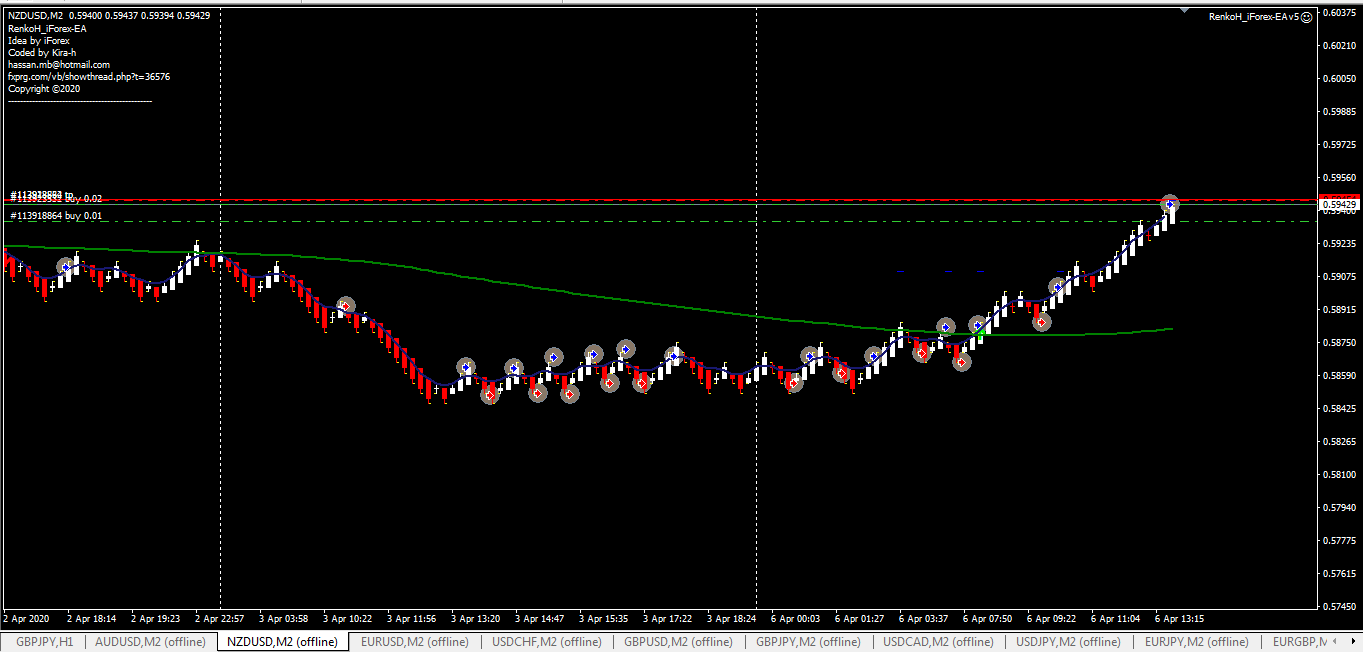Switch to USDCHF,M2 (offline) tab
1363x653 pixels.
coord(547,642)
